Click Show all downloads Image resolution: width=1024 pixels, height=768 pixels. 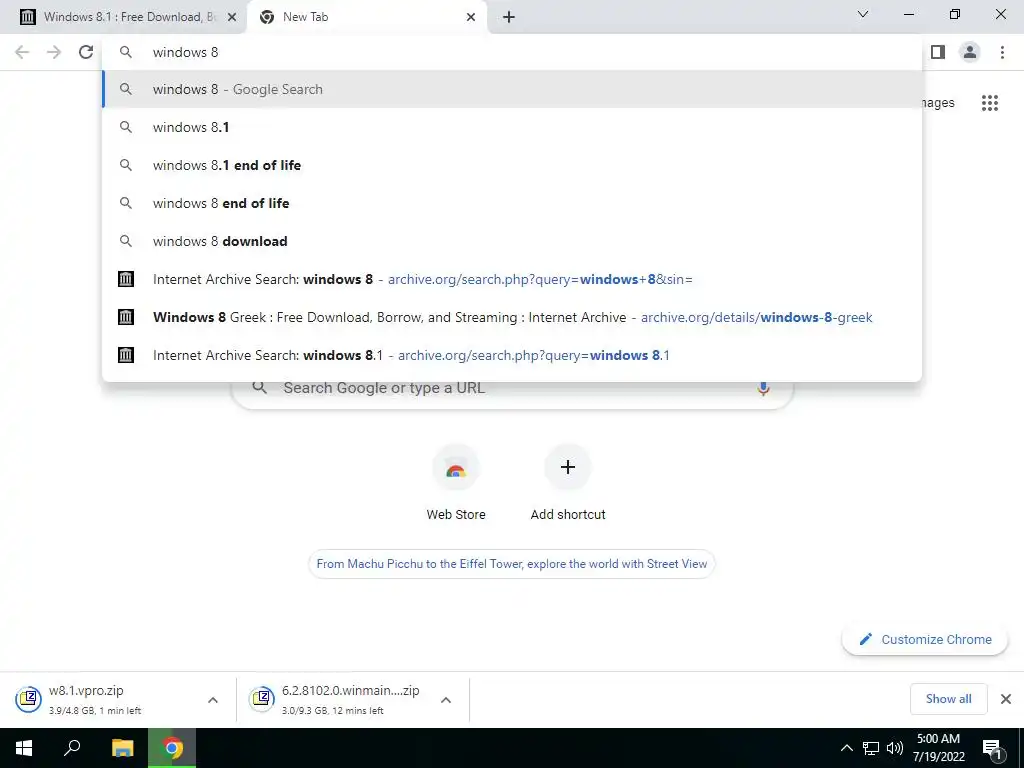pyautogui.click(x=948, y=699)
